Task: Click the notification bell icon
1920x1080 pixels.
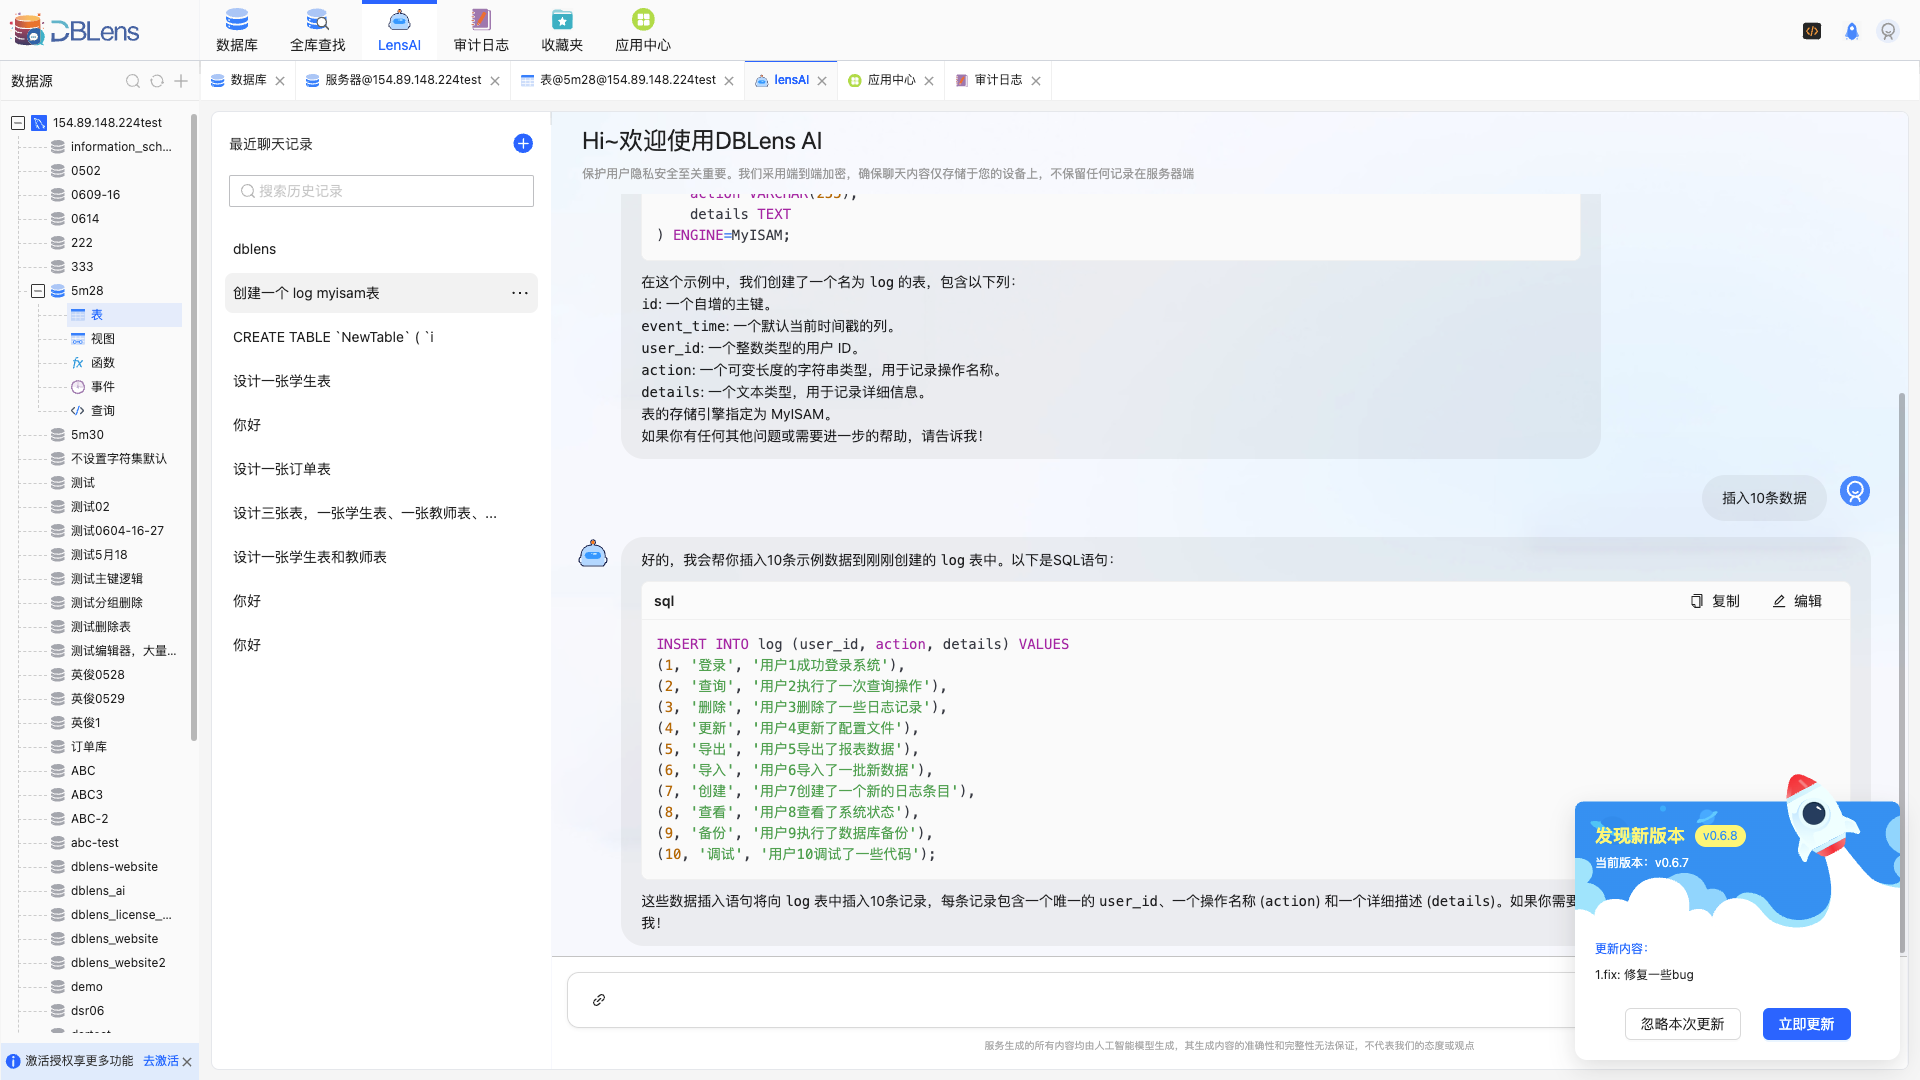Action: (1851, 31)
